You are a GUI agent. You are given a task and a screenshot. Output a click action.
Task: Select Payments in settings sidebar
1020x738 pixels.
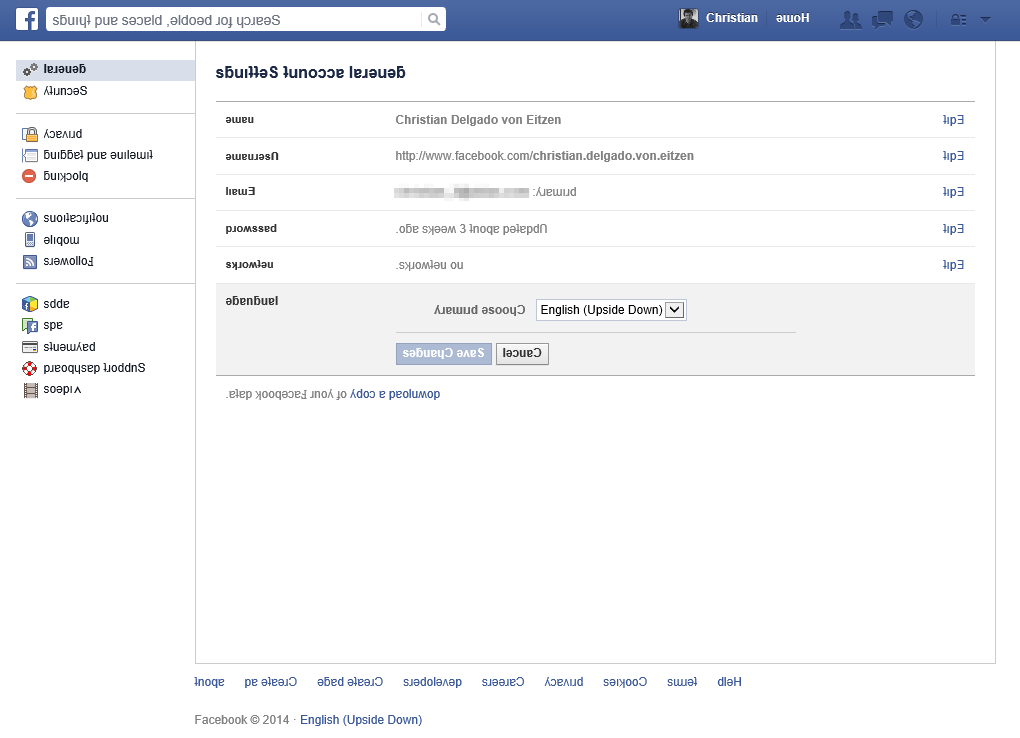coord(70,347)
